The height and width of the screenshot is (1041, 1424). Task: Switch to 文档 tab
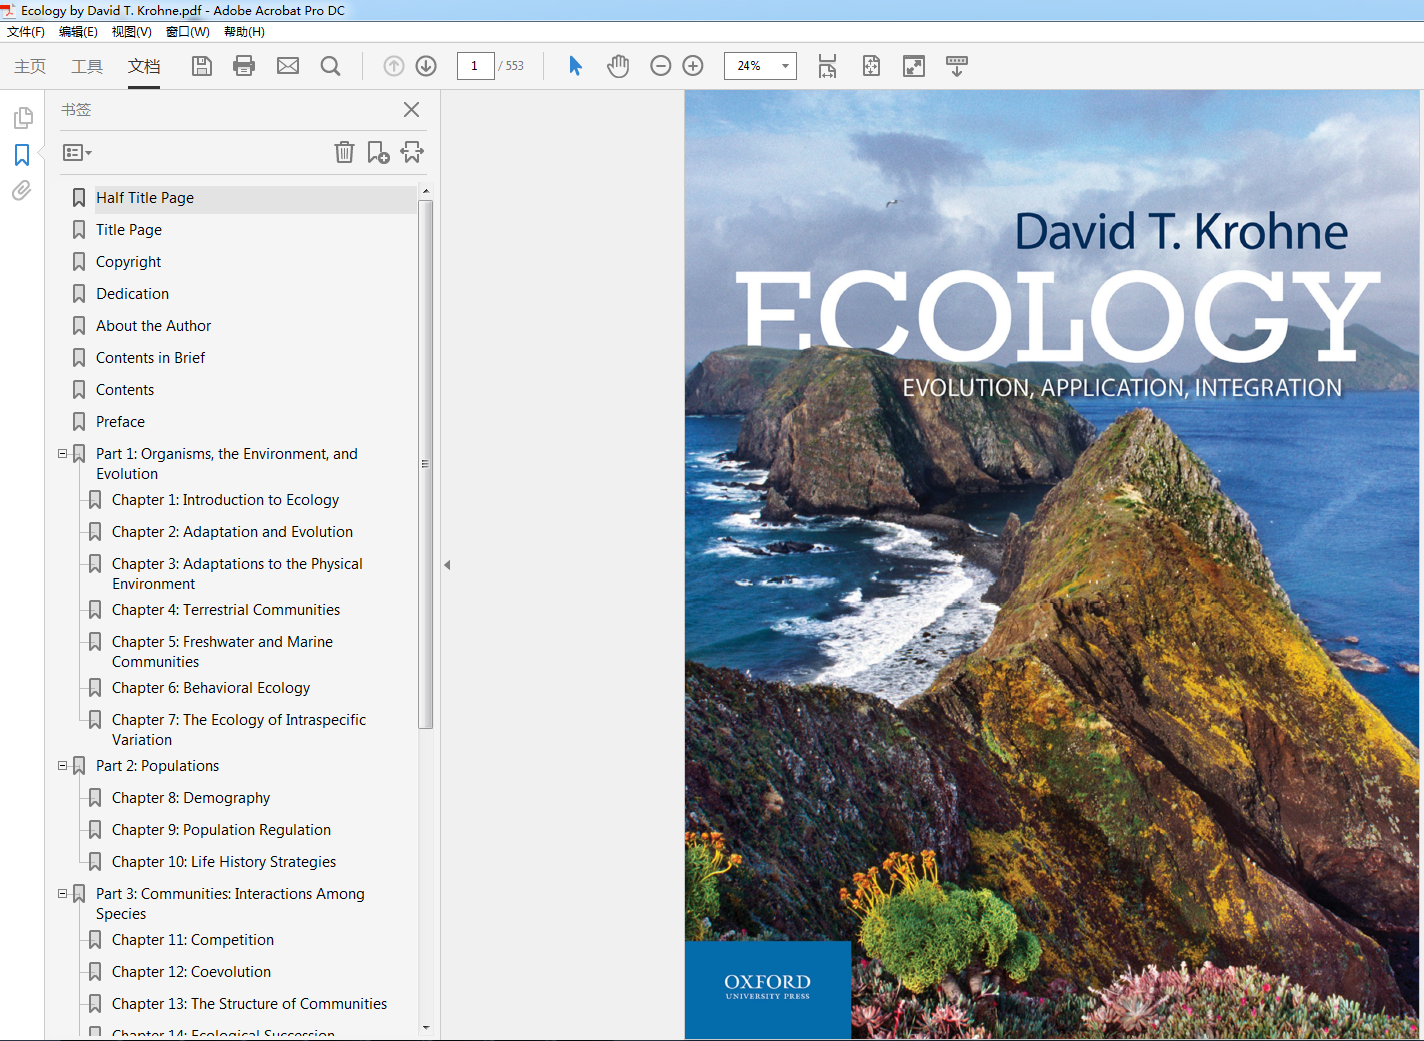(144, 66)
